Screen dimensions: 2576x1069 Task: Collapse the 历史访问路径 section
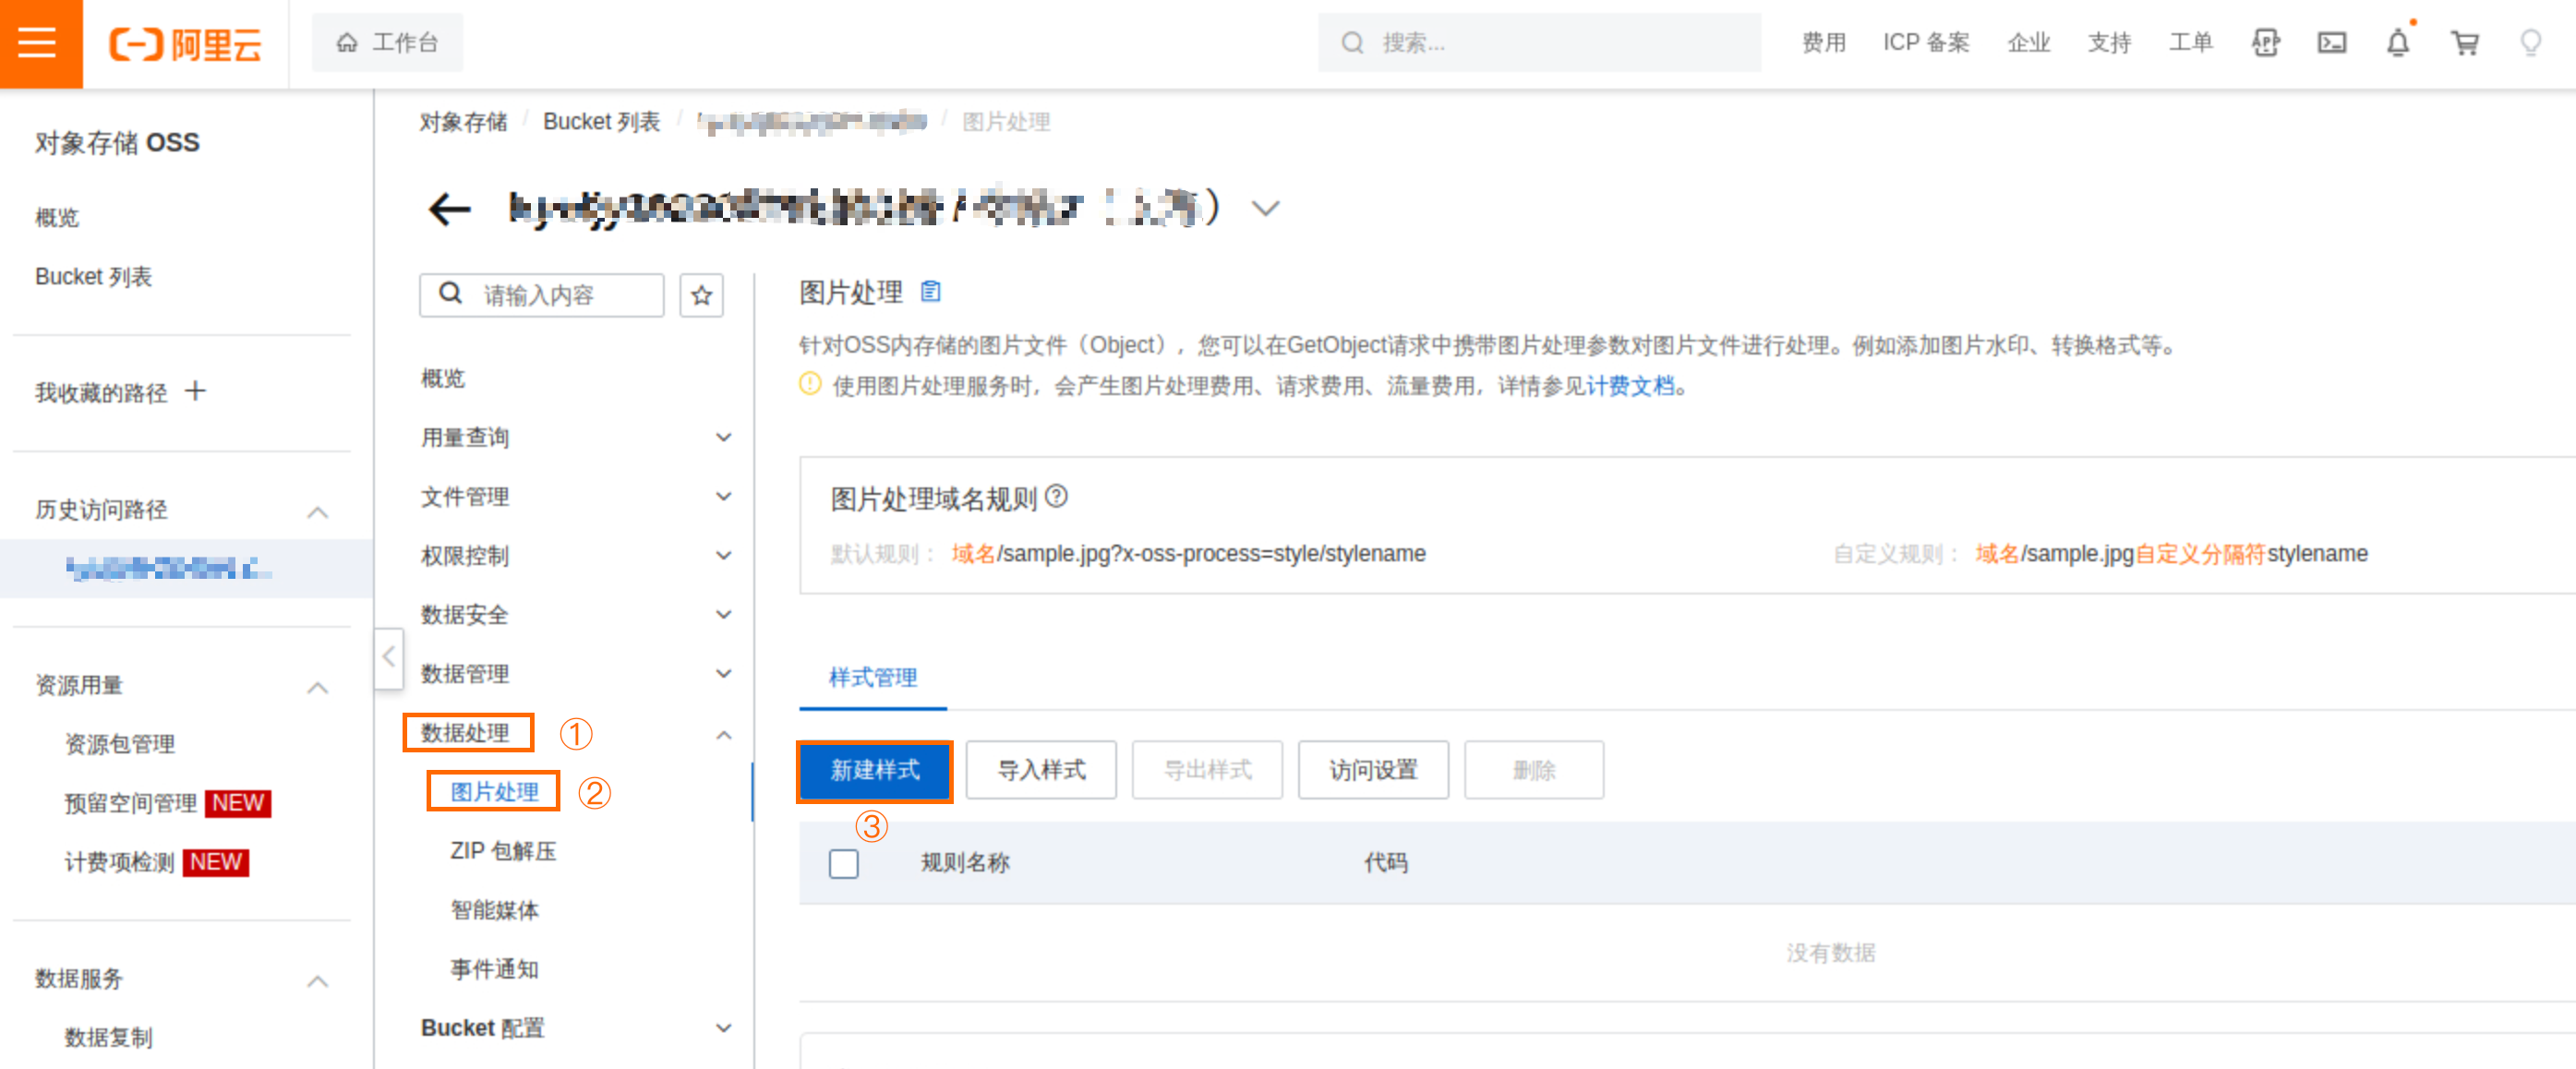coord(317,512)
